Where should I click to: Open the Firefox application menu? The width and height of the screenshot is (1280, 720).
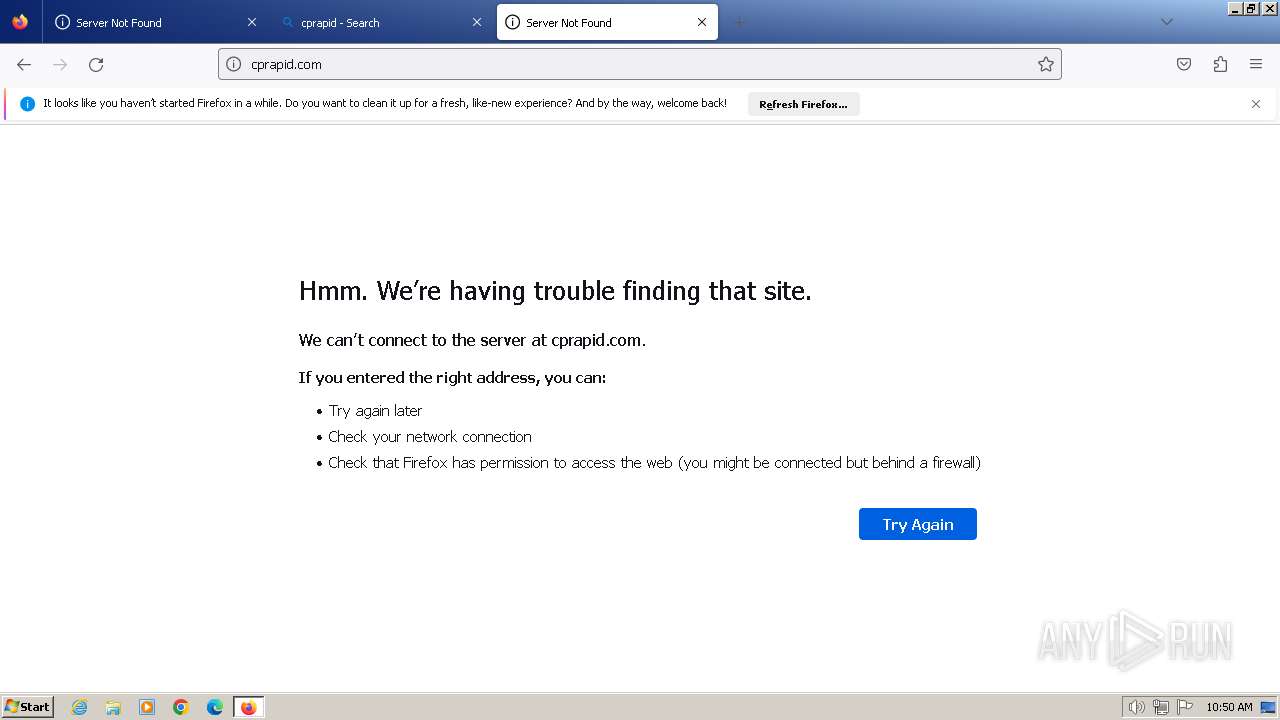(x=1256, y=64)
